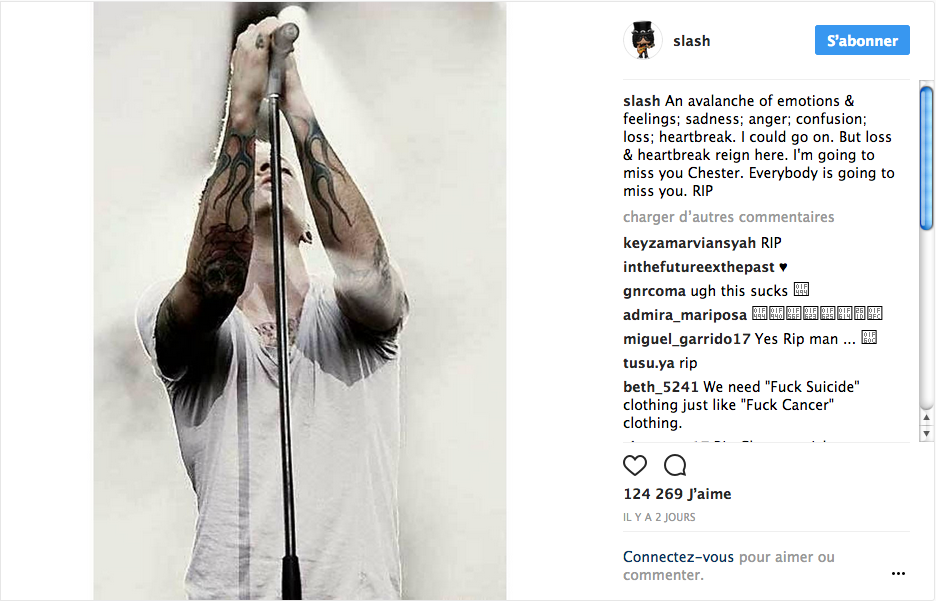Image resolution: width=936 pixels, height=601 pixels.
Task: Visit admira_mariposa's profile
Action: tap(685, 315)
